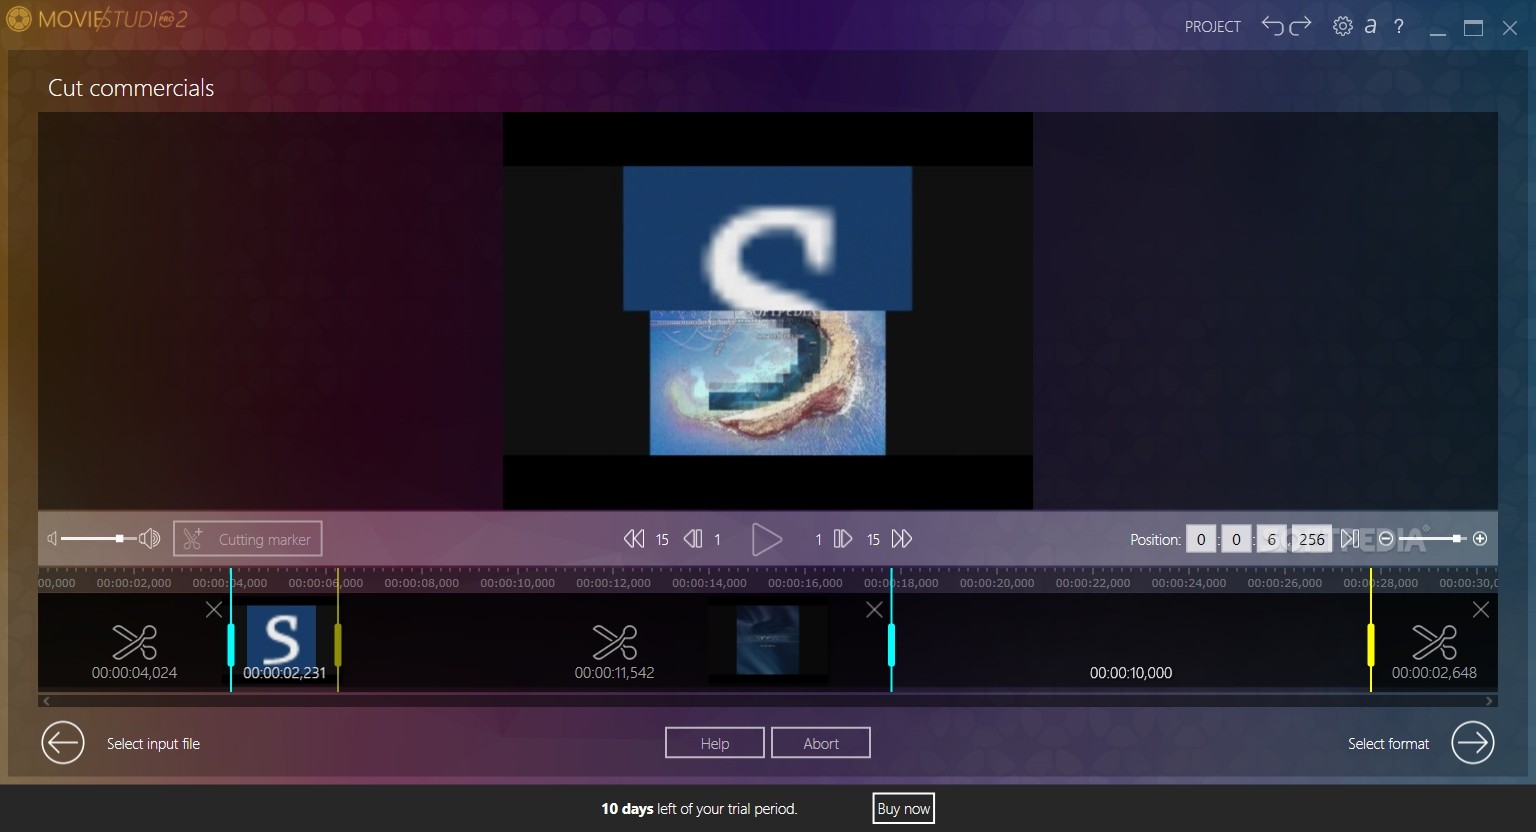Click timeline ruler at 00:00:22,000
This screenshot has height=832, width=1536.
(x=1093, y=582)
